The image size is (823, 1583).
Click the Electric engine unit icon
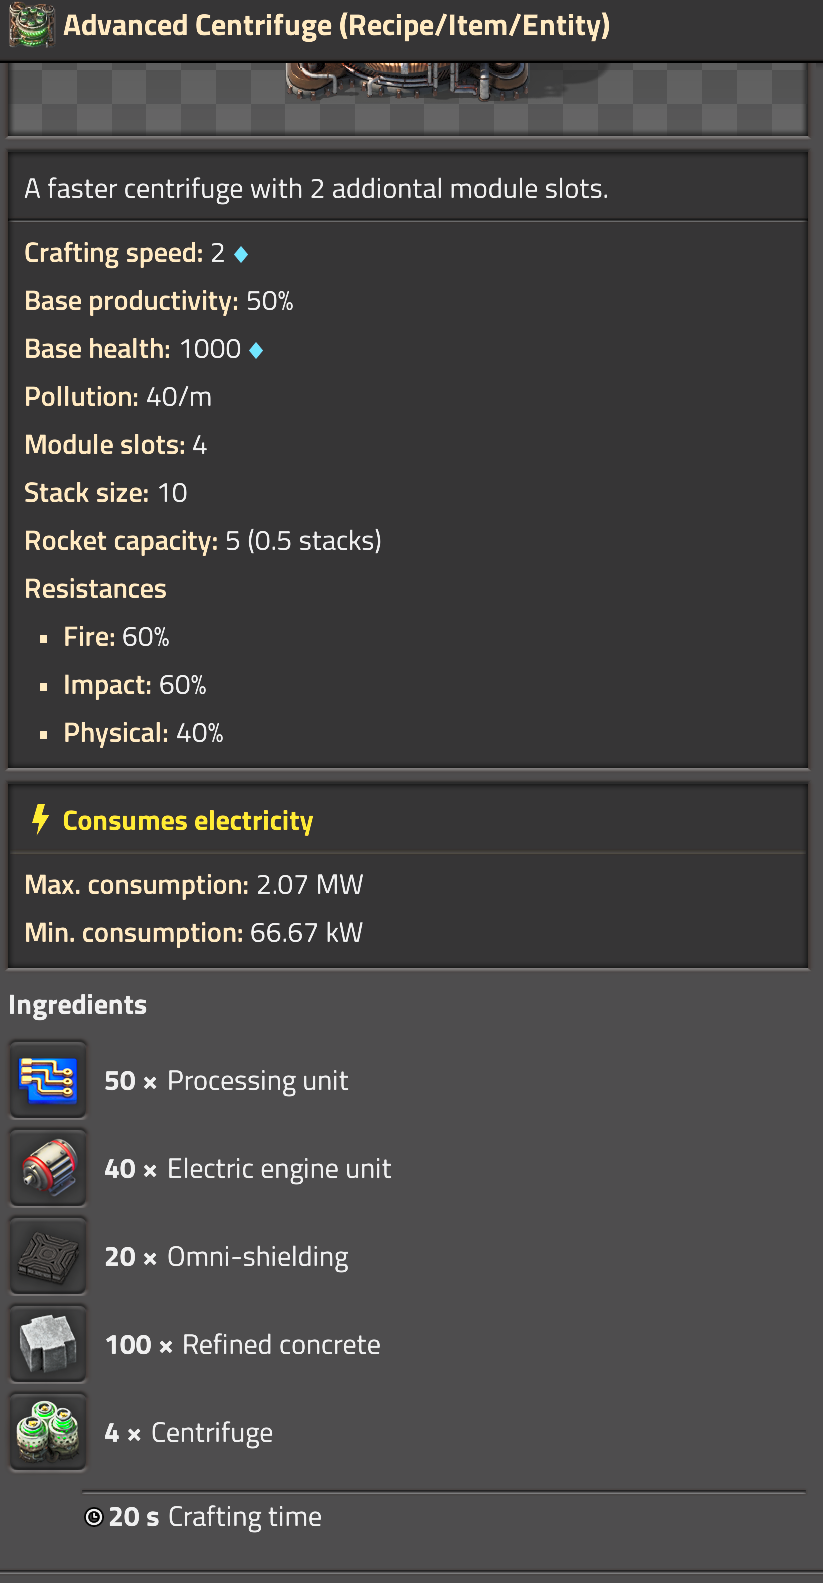[x=48, y=1168]
